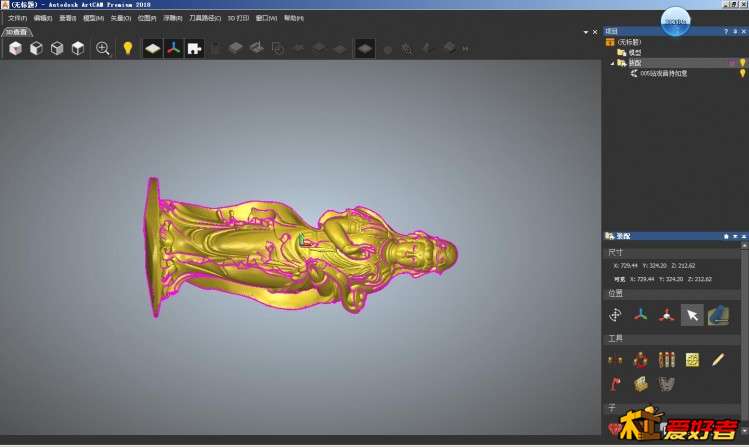Click the pink colour marker on 装配 row

coord(733,63)
